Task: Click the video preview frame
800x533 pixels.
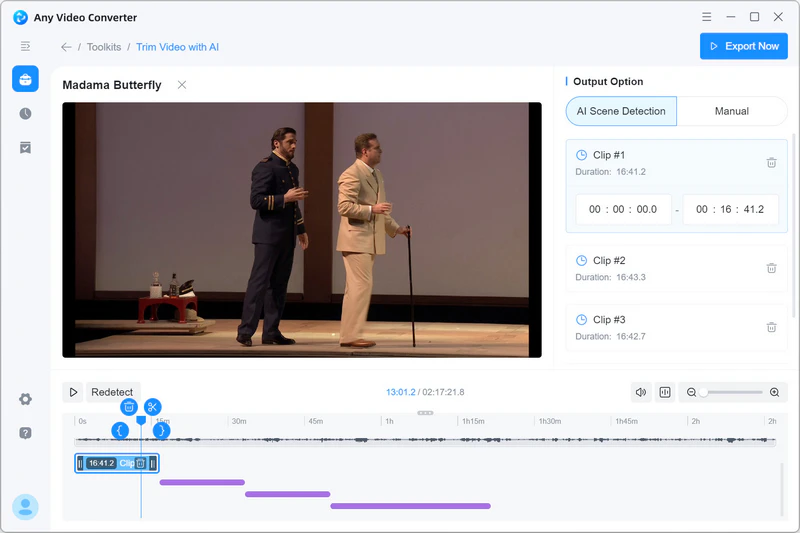Action: click(x=302, y=230)
